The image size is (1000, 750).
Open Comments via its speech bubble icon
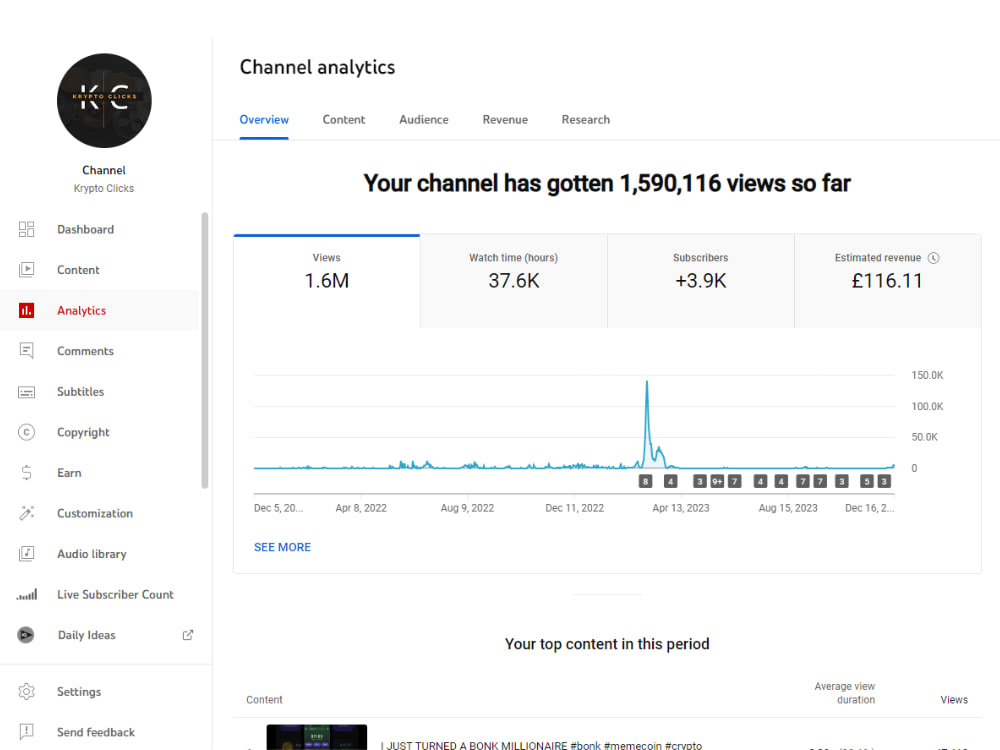(26, 351)
